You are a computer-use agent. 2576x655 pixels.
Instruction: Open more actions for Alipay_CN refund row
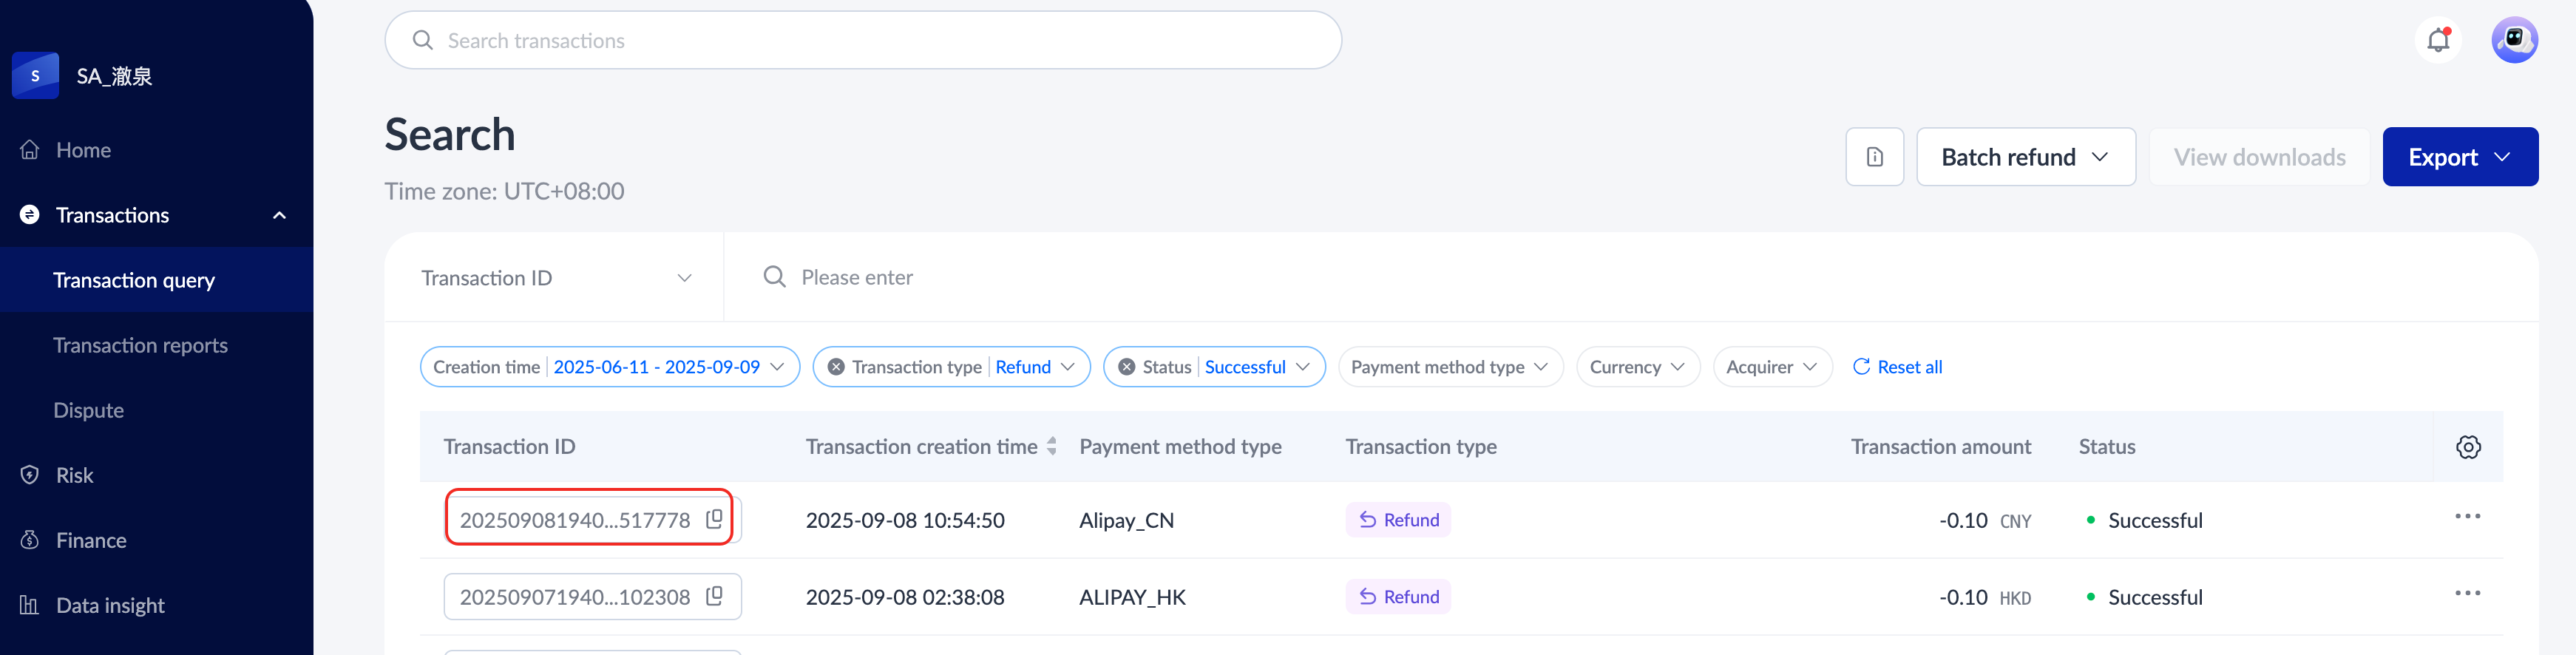[x=2466, y=517]
